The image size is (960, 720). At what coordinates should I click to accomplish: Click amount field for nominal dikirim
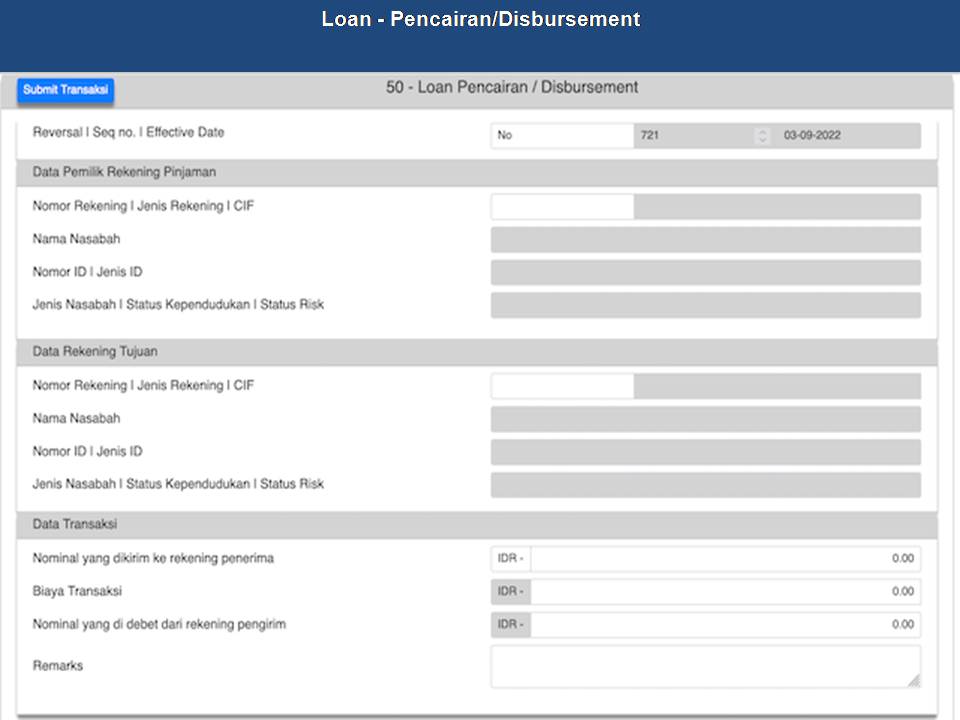coord(725,559)
